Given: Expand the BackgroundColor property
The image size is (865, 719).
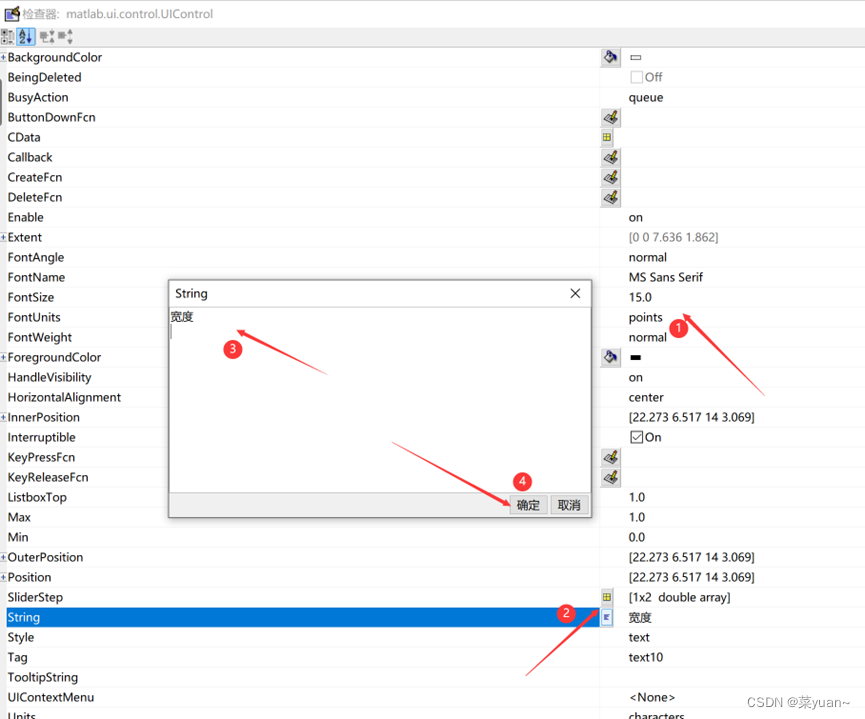Looking at the screenshot, I should click(3, 57).
